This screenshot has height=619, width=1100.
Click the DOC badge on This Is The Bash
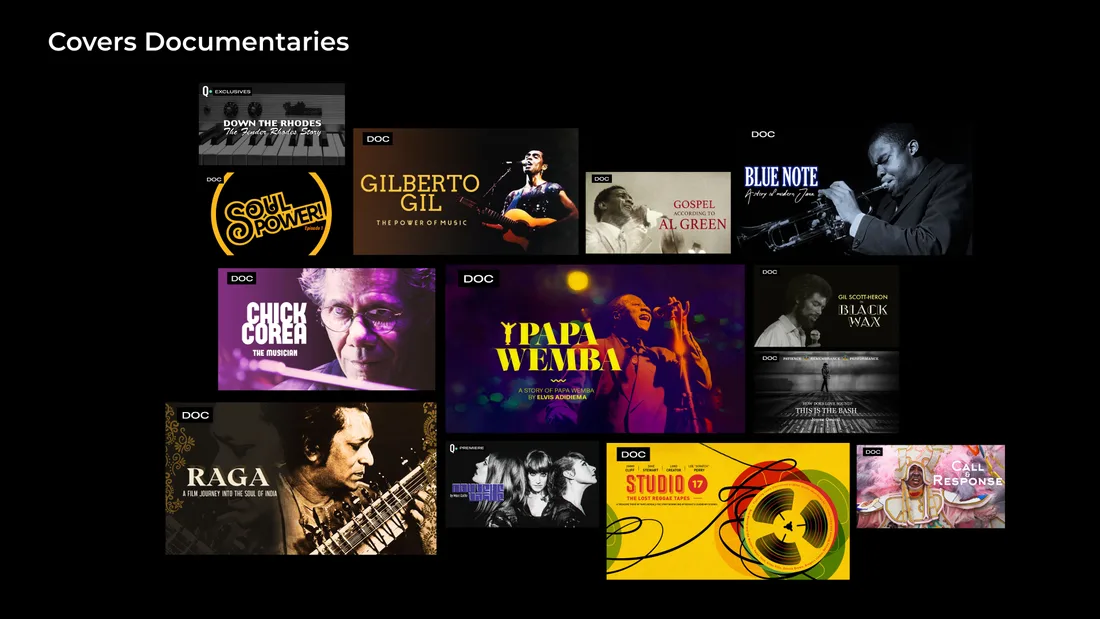[770, 359]
